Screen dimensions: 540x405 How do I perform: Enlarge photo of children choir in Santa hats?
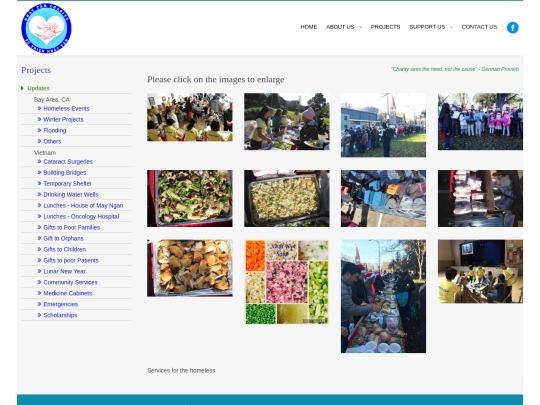pos(480,122)
